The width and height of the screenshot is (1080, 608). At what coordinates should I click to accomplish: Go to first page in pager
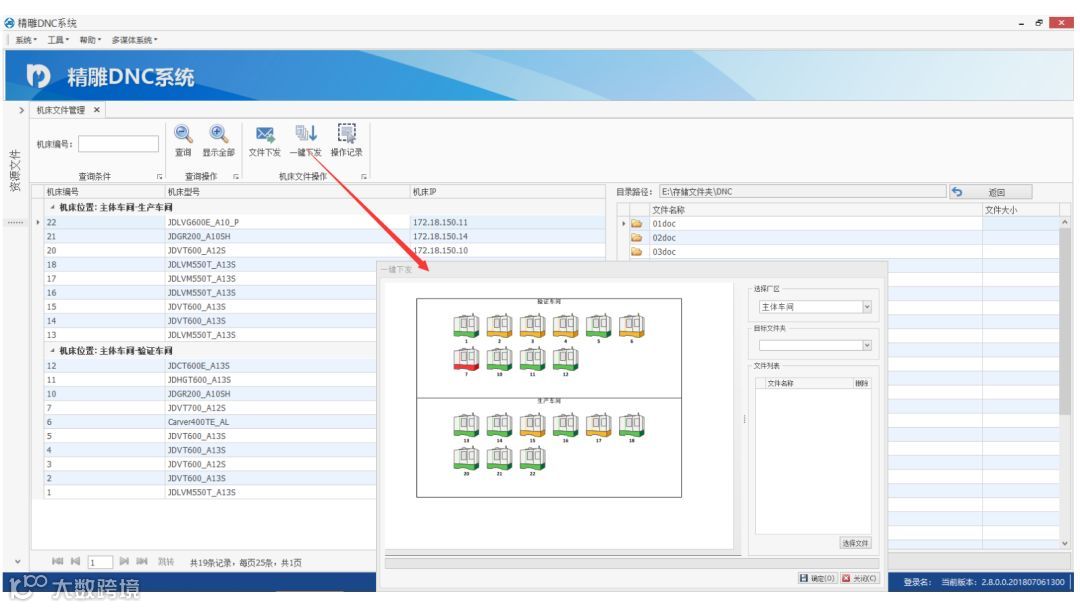point(58,562)
